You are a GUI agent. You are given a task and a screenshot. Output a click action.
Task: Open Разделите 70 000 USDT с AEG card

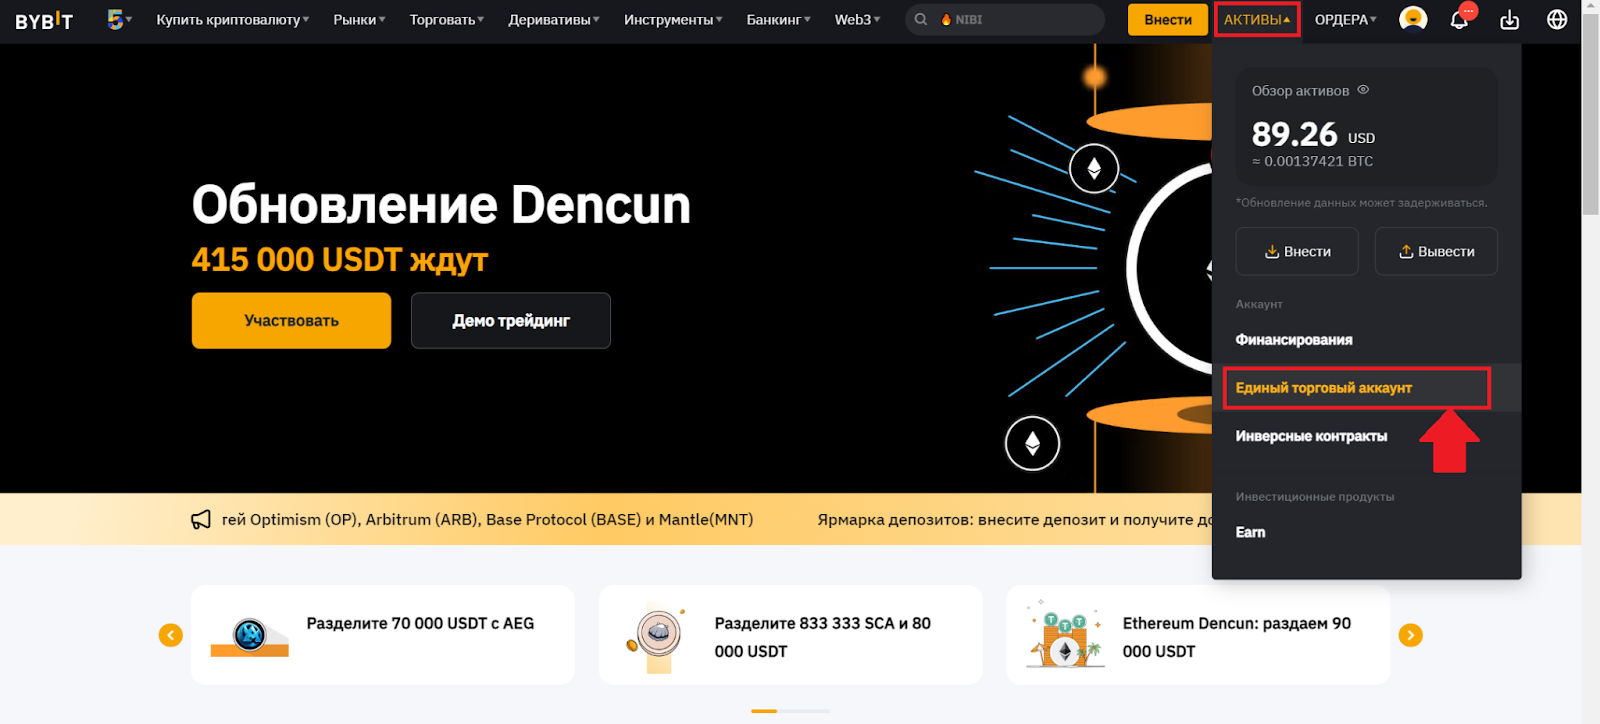pyautogui.click(x=382, y=635)
